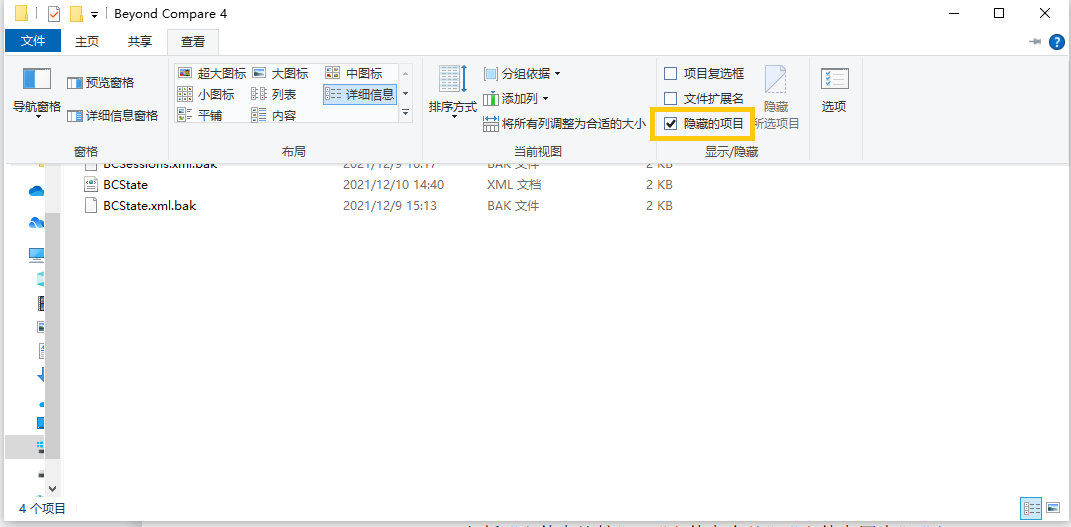This screenshot has width=1071, height=527.
Task: Click the Properties checkmark icon in title bar
Action: point(54,14)
